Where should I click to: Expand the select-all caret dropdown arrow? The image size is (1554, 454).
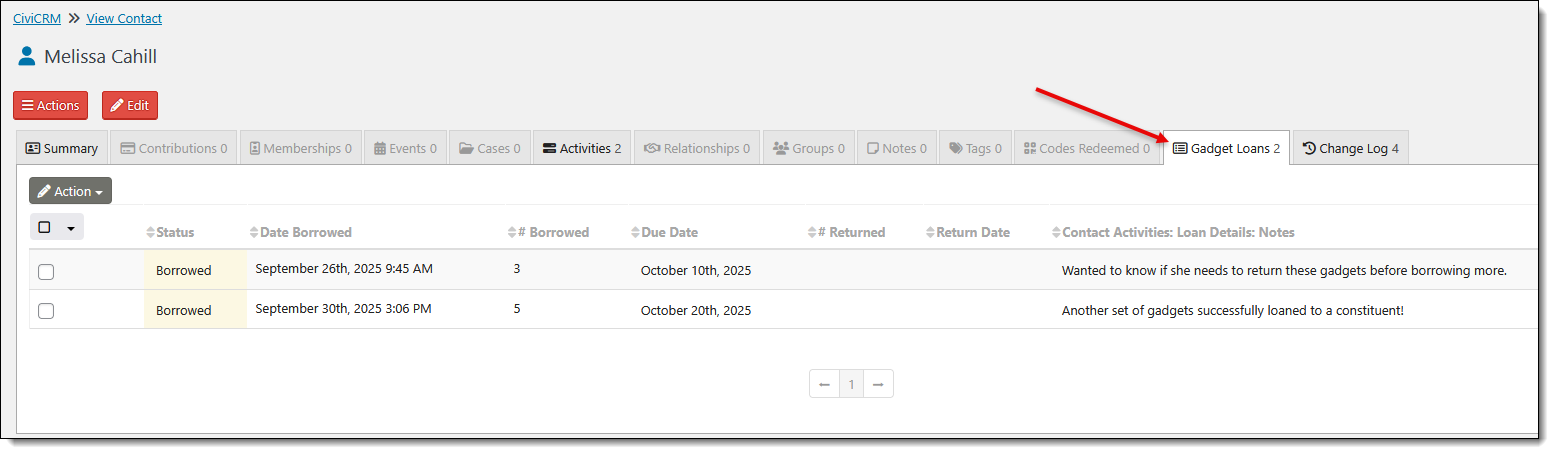(x=71, y=228)
